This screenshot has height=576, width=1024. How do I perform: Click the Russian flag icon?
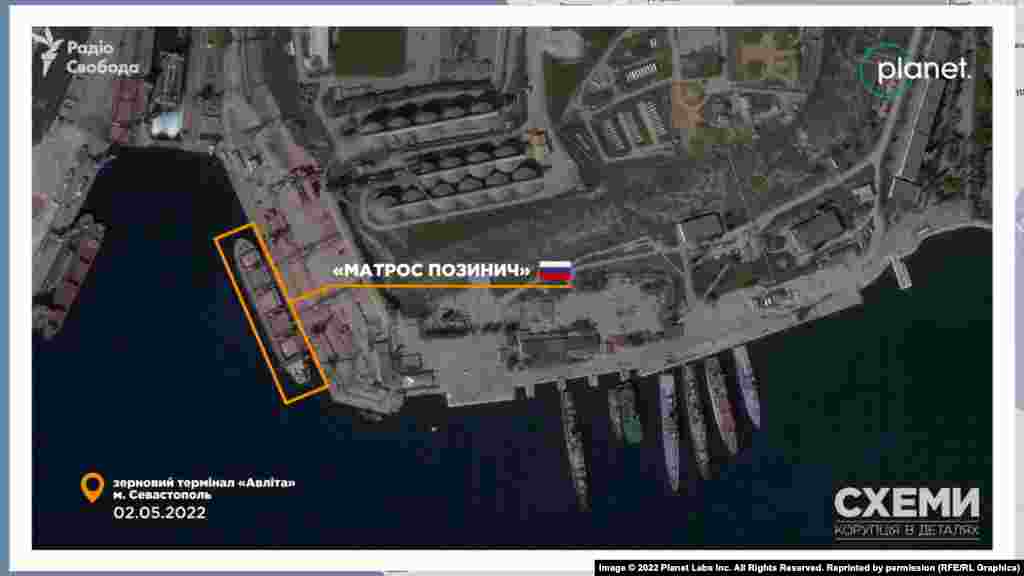pyautogui.click(x=555, y=270)
